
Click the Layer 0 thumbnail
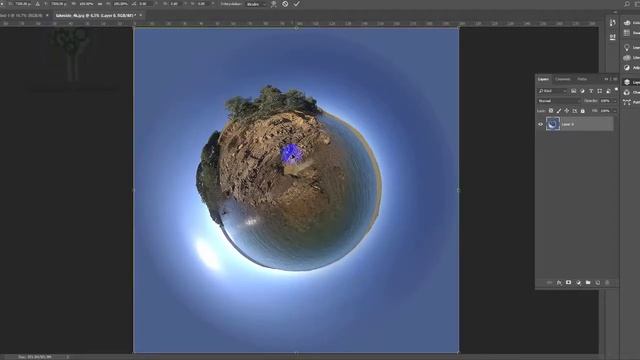553,124
